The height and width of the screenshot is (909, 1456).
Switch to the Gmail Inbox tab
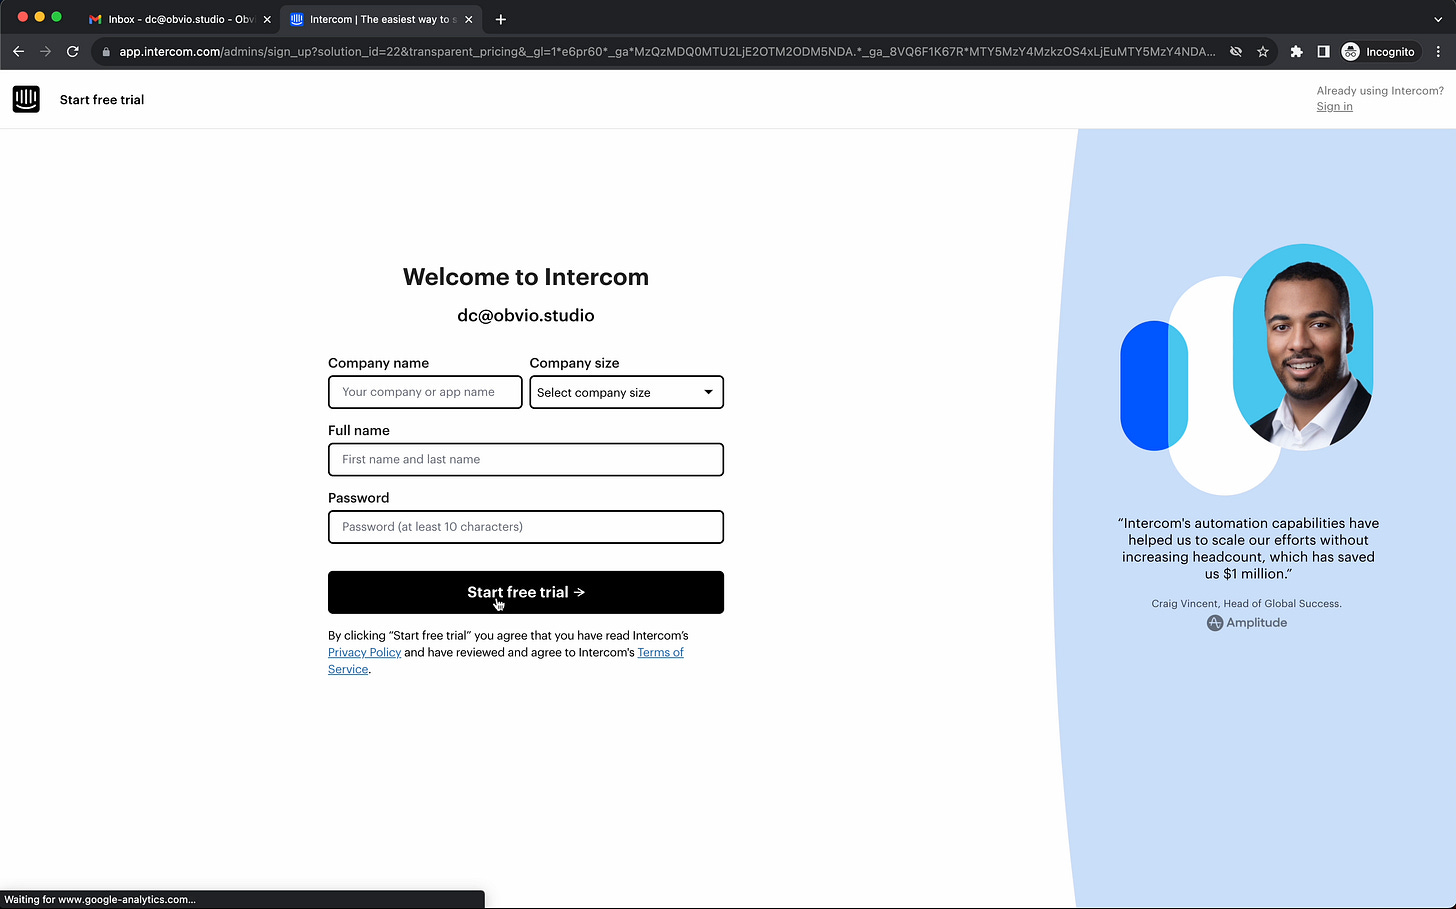pyautogui.click(x=180, y=19)
